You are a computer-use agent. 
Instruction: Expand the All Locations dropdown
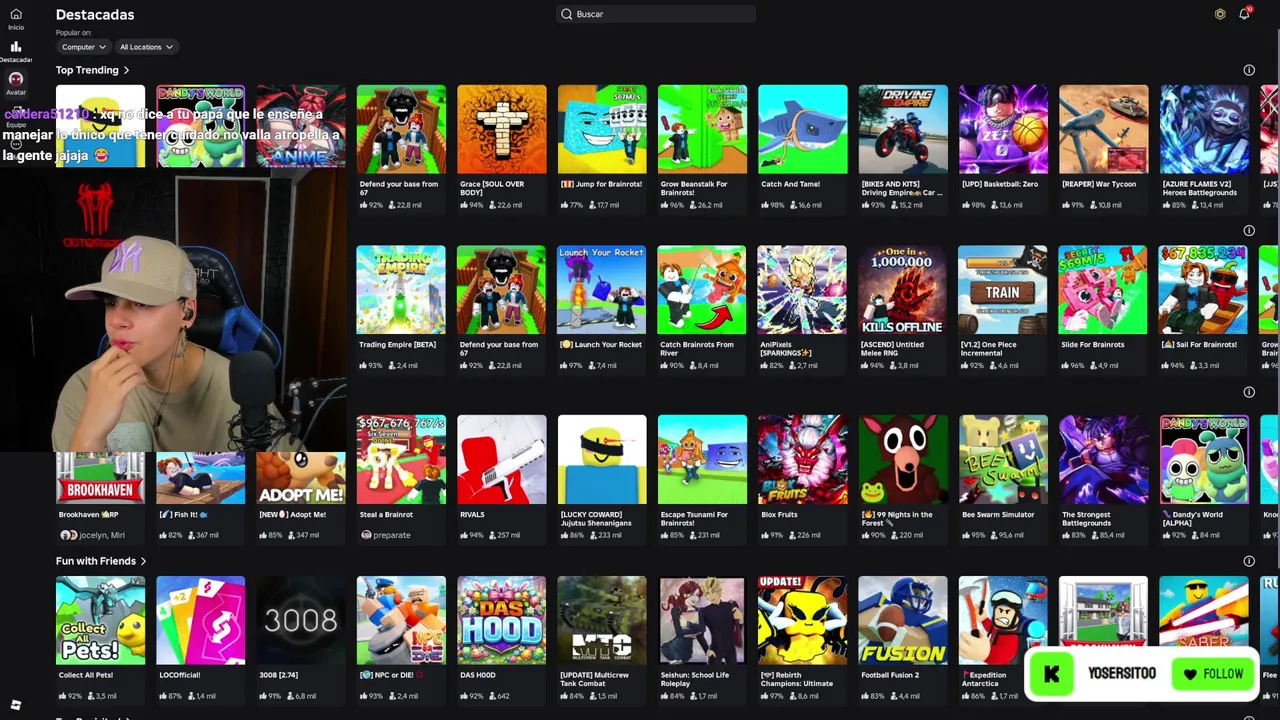(x=146, y=47)
